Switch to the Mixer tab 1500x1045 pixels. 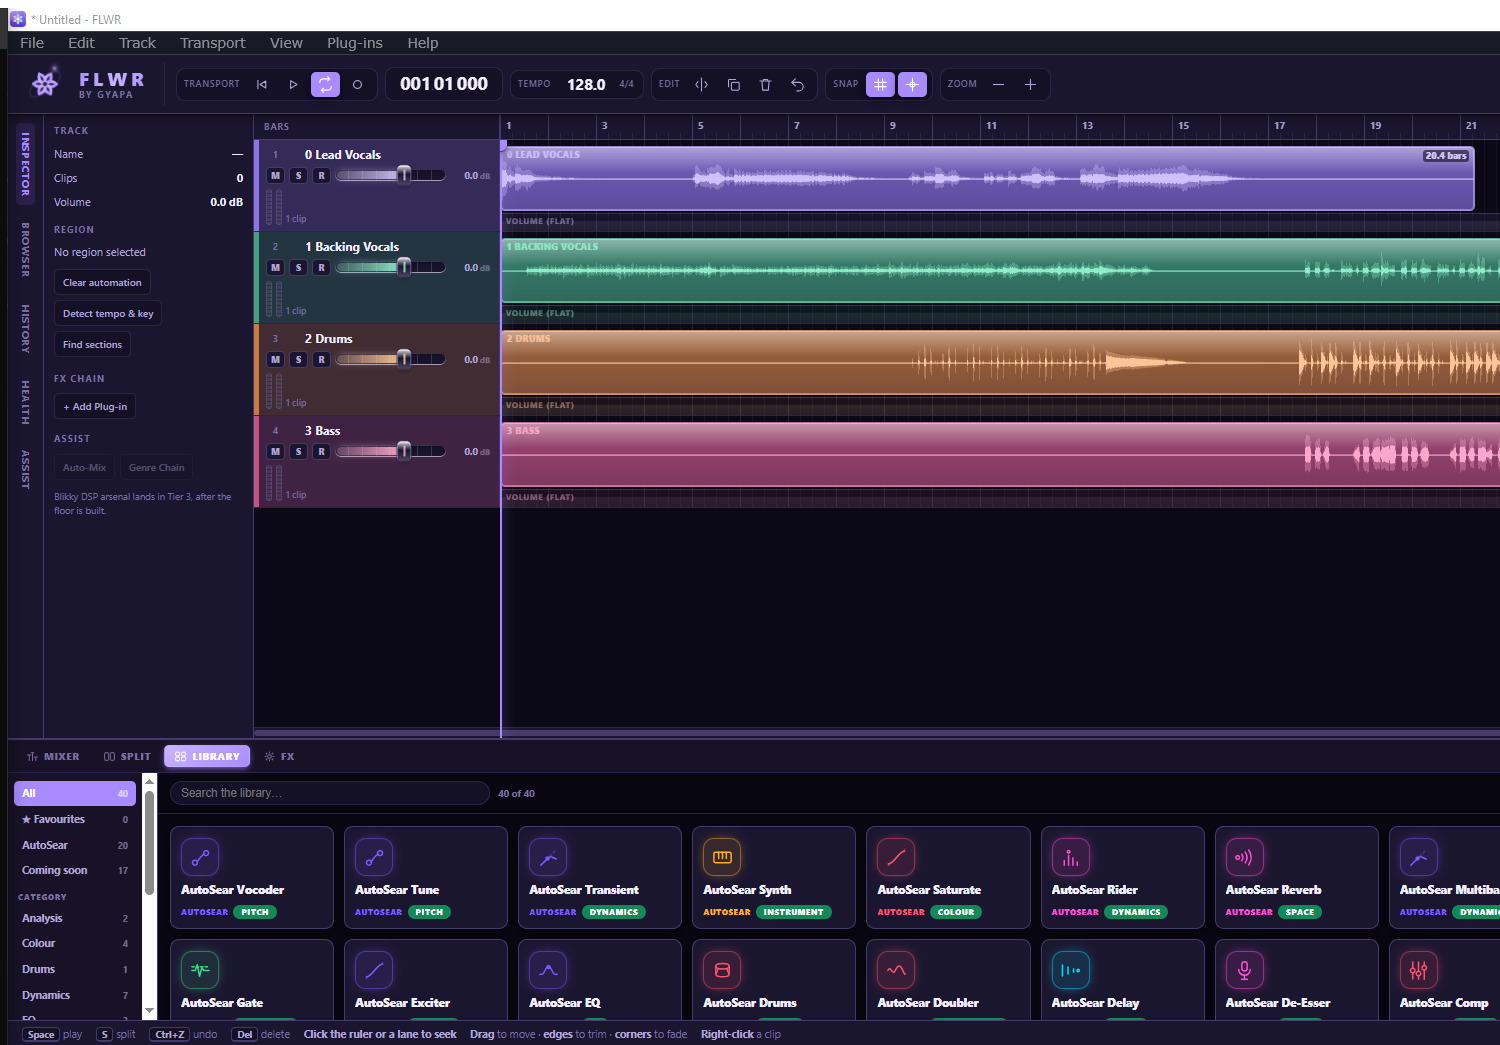53,757
